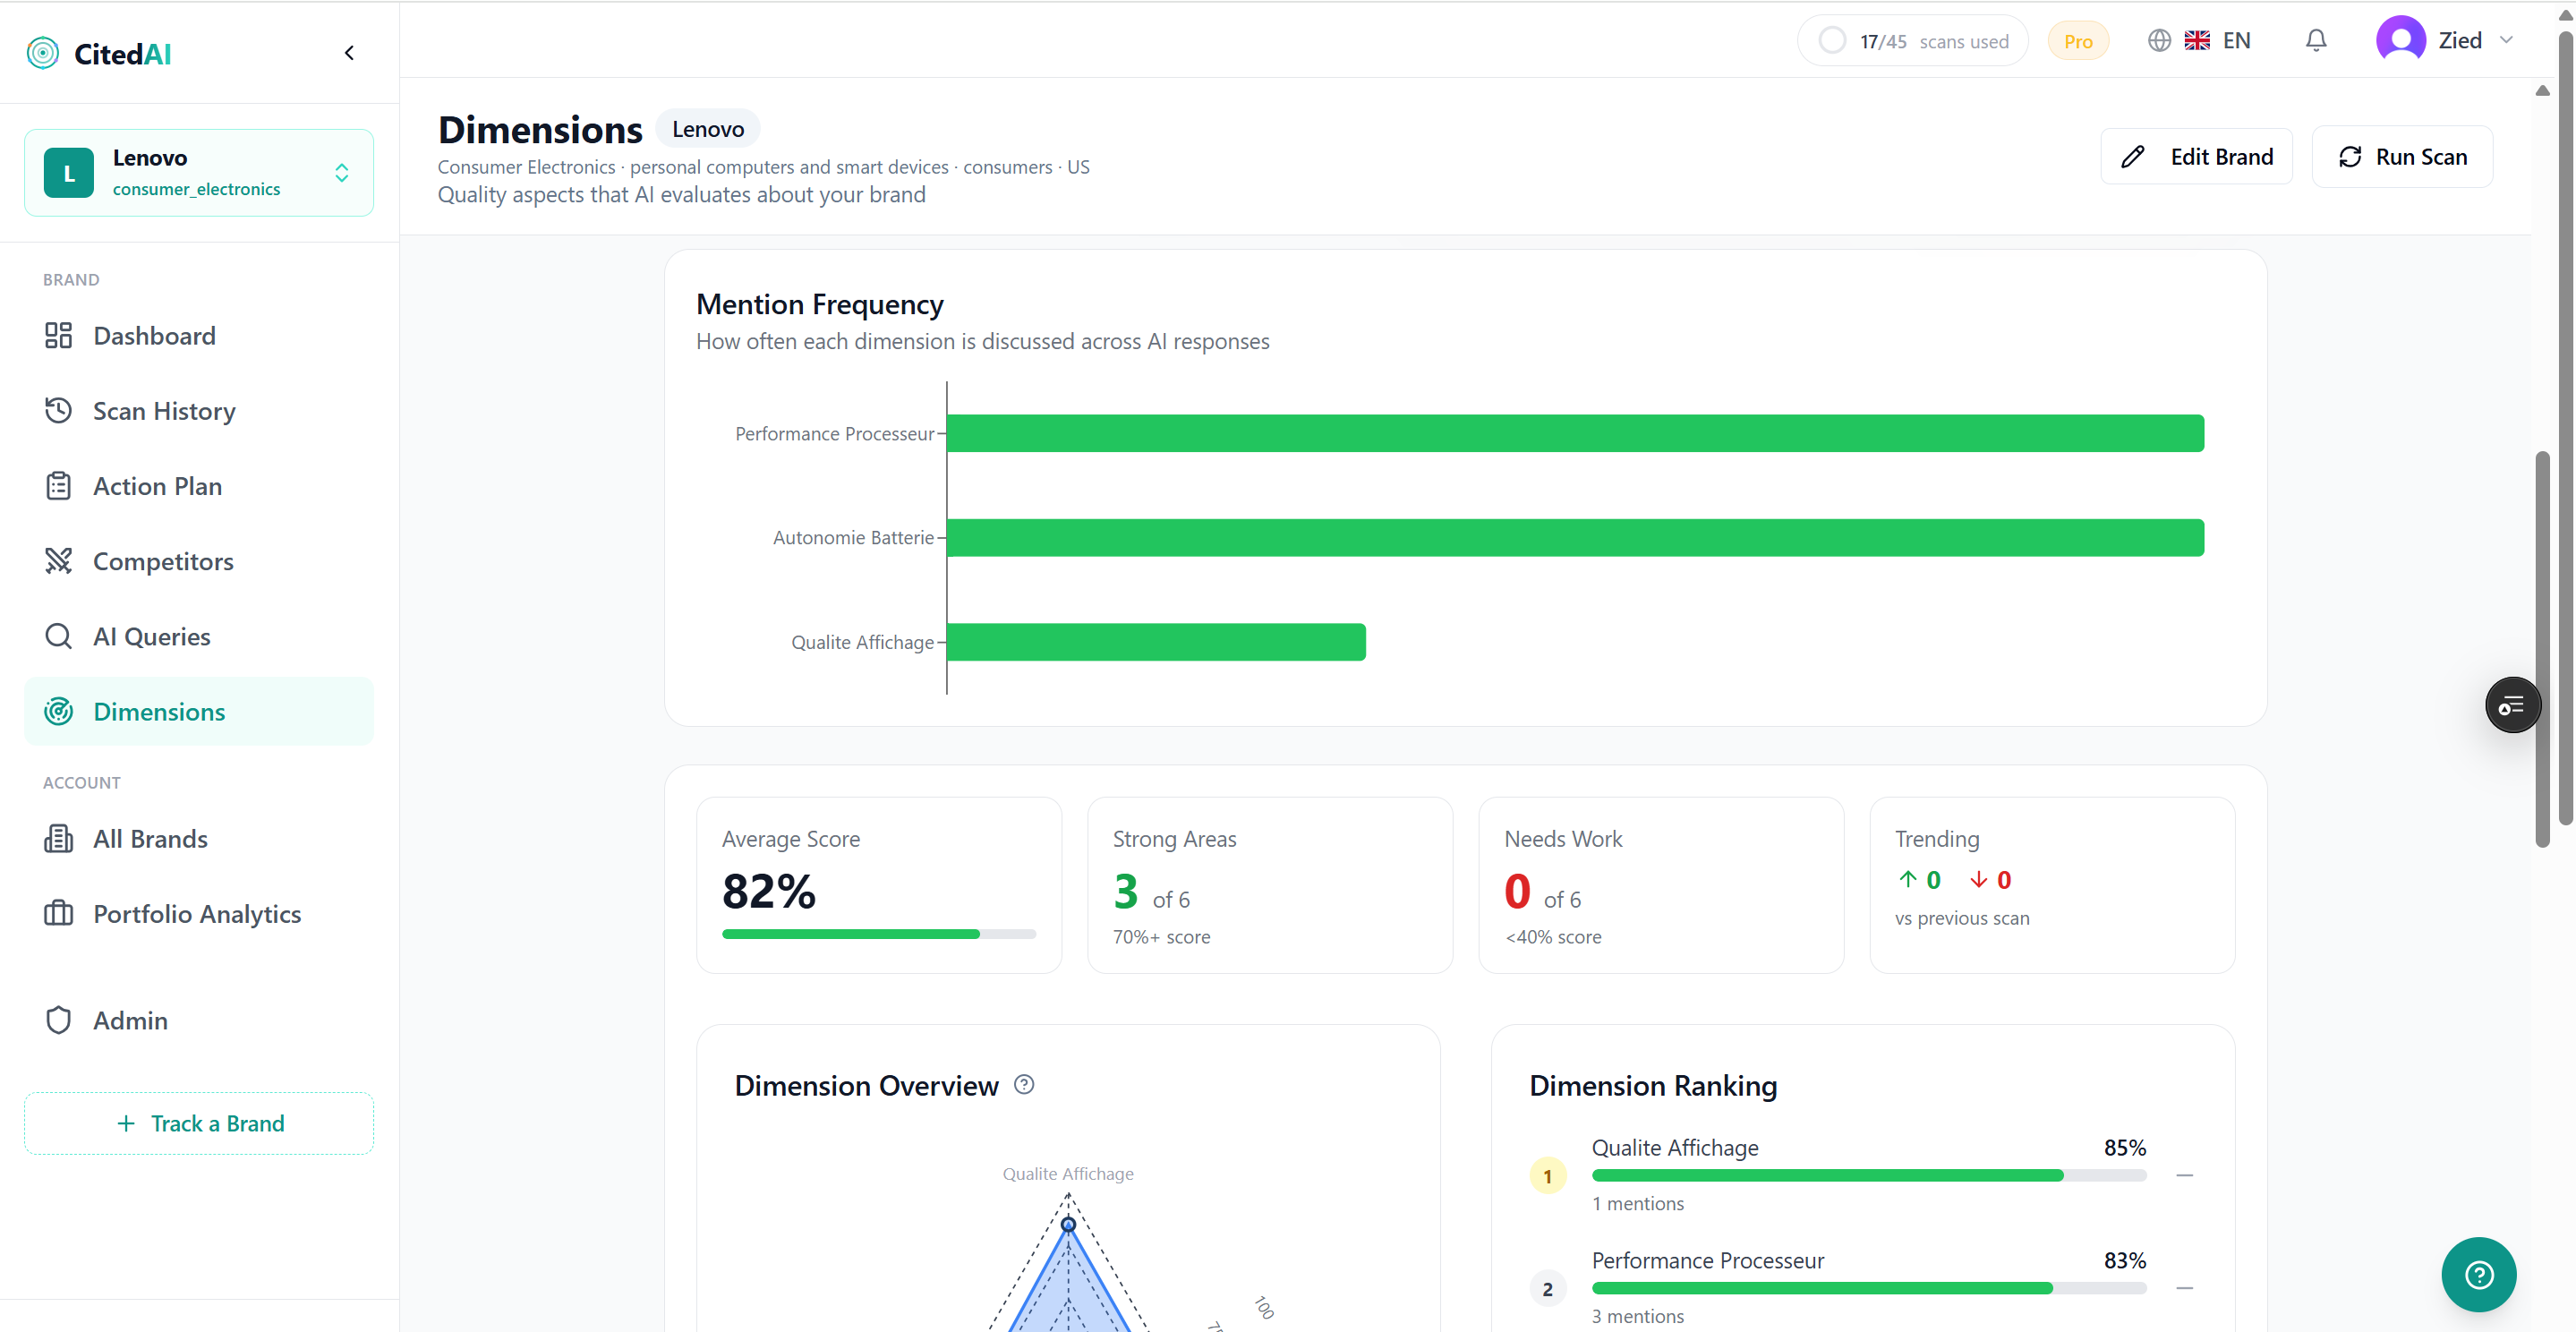The image size is (2576, 1332).
Task: Click the Dimension Overview info icon
Action: click(1024, 1085)
